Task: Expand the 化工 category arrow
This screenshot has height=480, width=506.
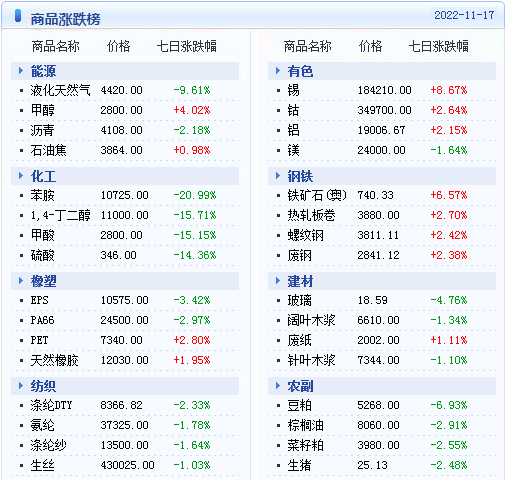Action: coord(21,176)
